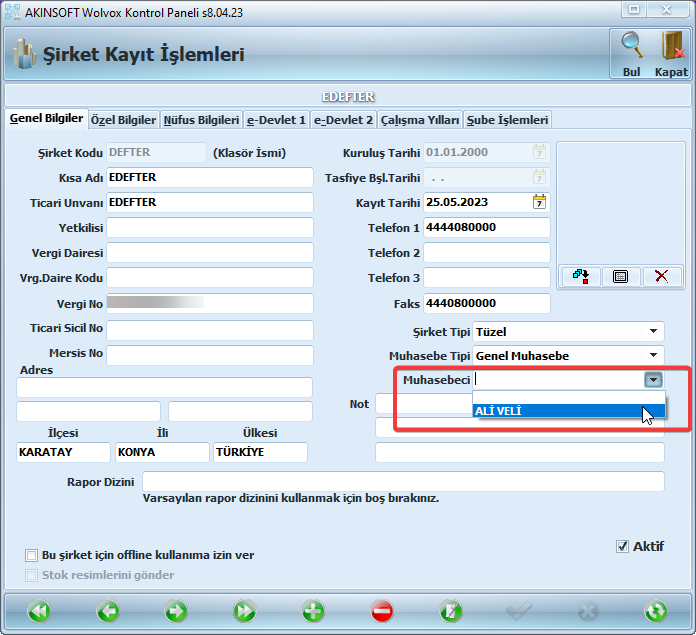
Task: Expand the Şirket Tipi dropdown
Action: (x=653, y=331)
